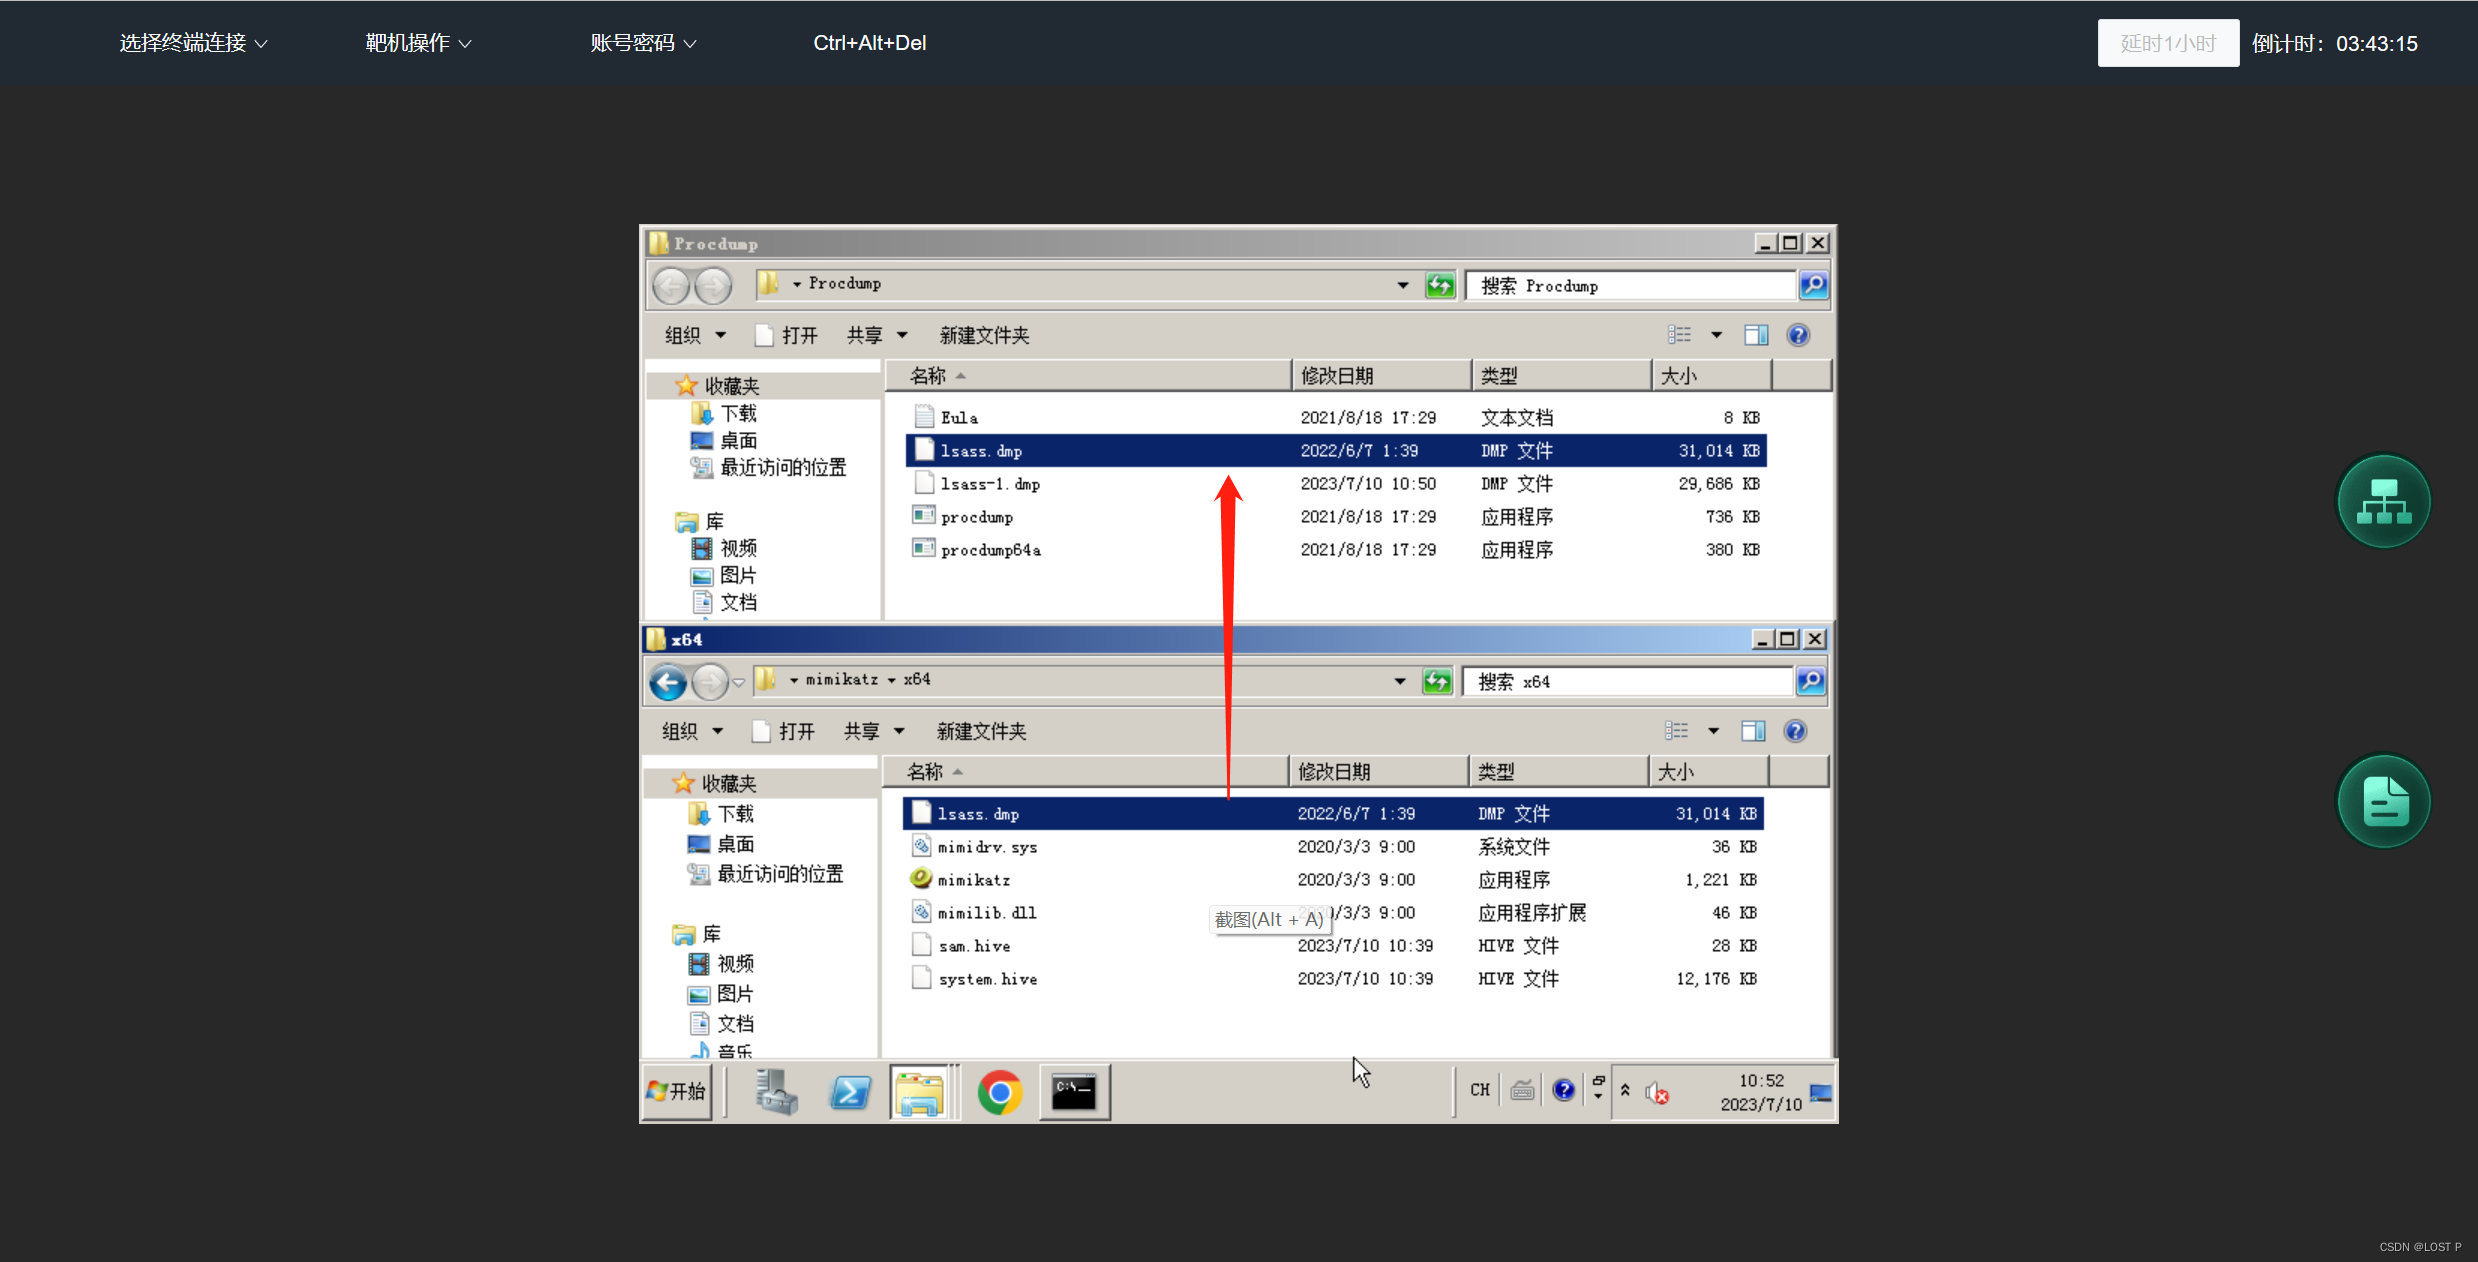
Task: Select mimilib.dll file
Action: tap(1334, 913)
